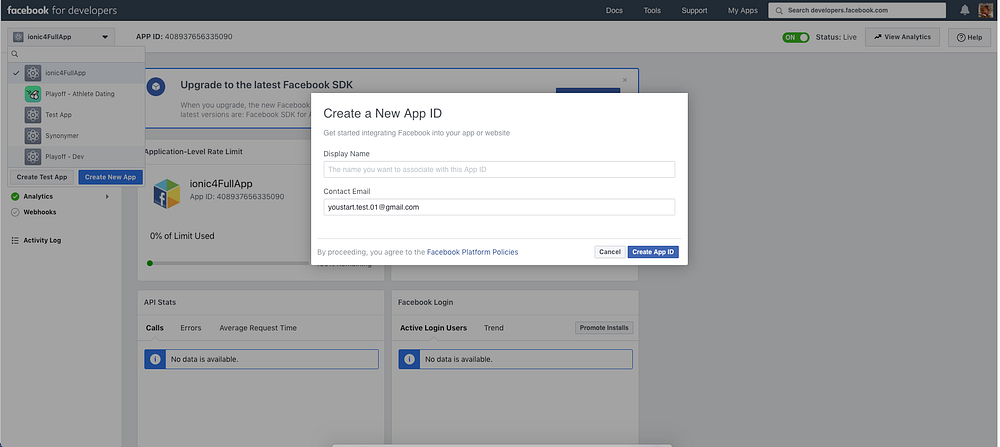Switch to the Errors tab
1000x447 pixels.
point(191,328)
